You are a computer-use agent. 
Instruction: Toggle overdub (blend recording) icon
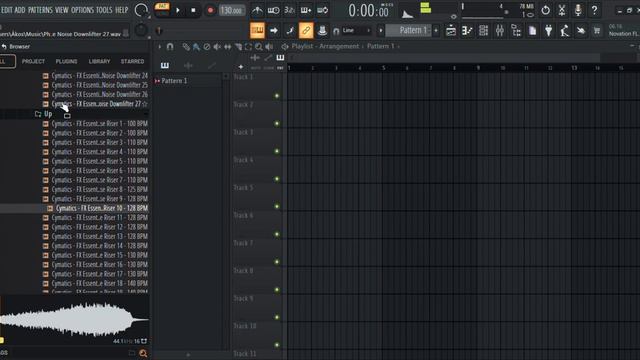pos(306,10)
